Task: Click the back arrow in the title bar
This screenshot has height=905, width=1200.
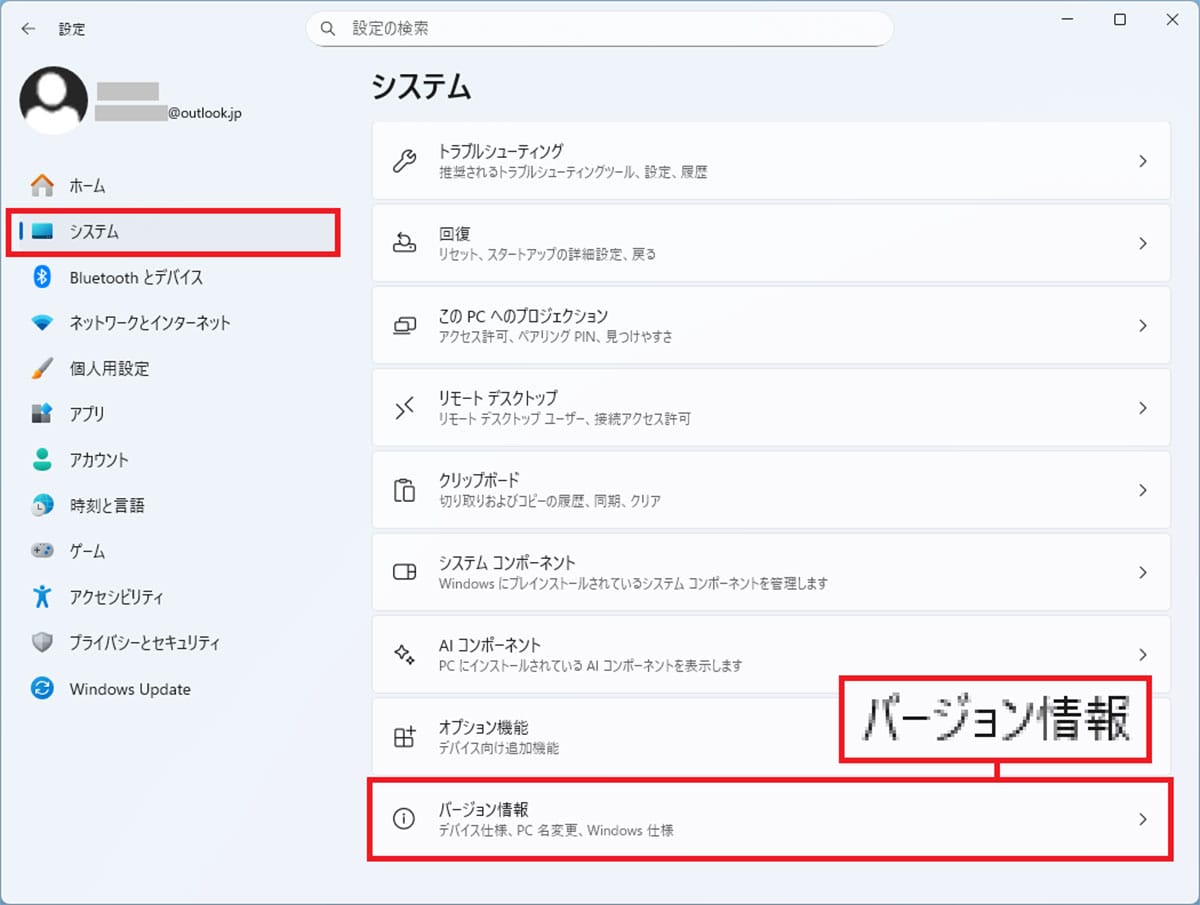Action: pyautogui.click(x=28, y=29)
